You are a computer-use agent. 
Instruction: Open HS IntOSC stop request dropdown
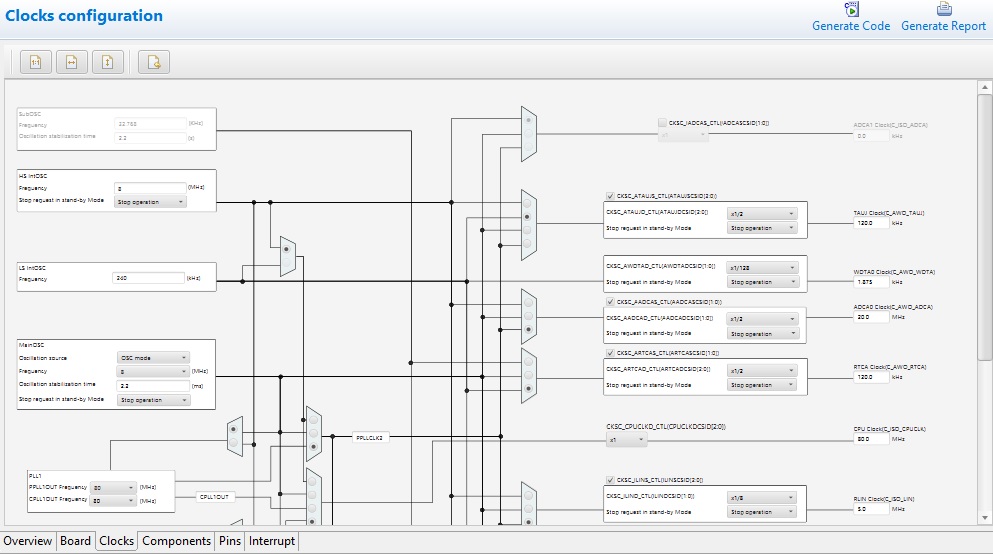click(151, 202)
